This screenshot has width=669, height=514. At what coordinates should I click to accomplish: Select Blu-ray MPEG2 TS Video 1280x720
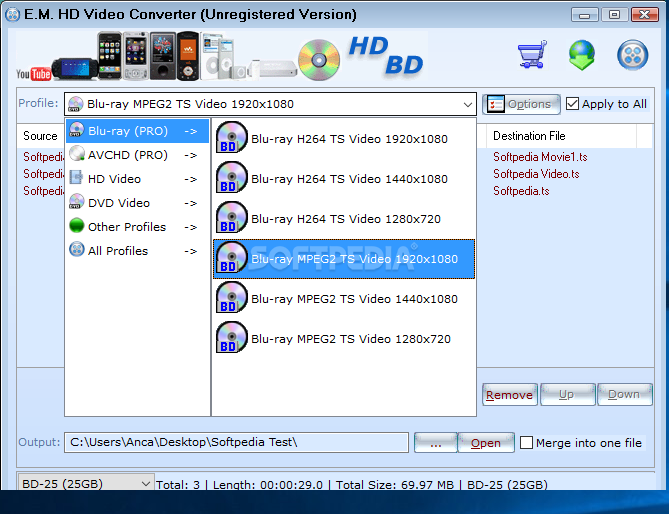pos(344,339)
